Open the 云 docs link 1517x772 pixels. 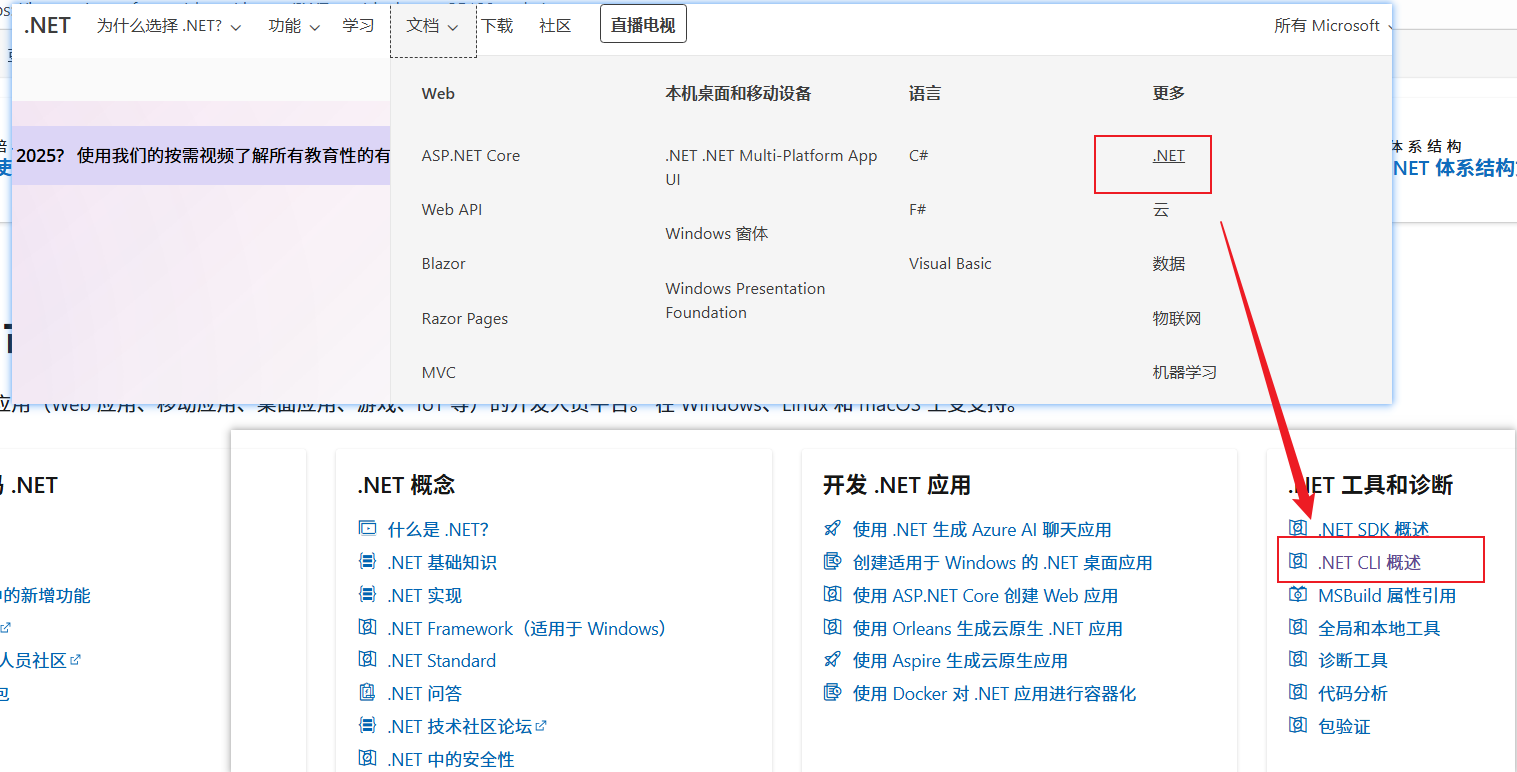(x=1161, y=210)
